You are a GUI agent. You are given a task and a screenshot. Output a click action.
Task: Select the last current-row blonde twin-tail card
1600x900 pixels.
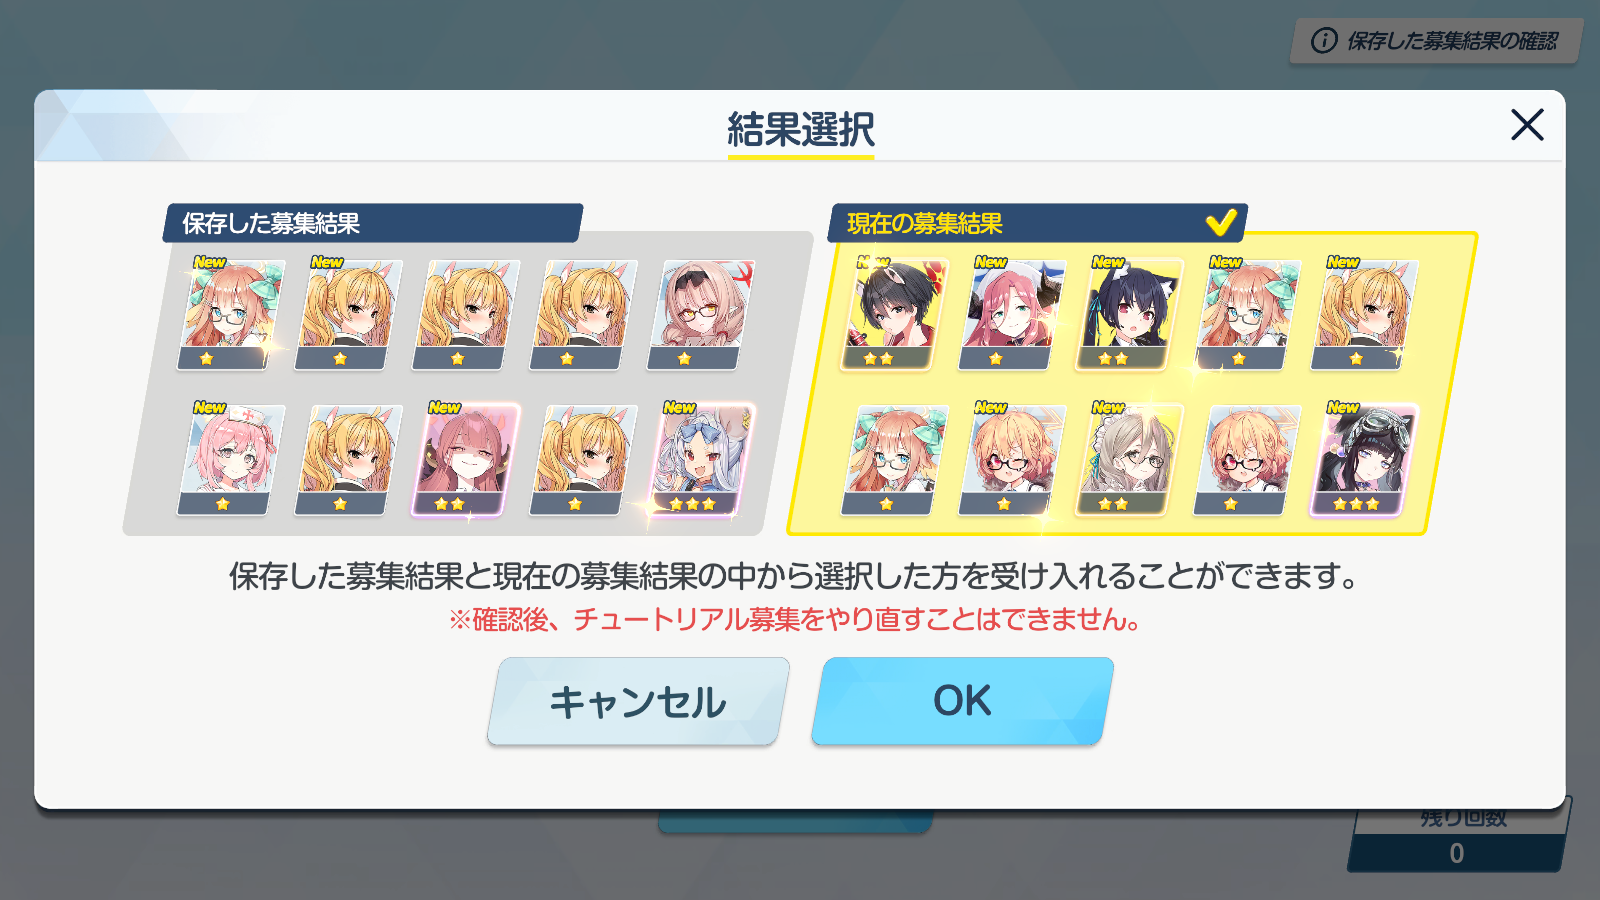1364,315
